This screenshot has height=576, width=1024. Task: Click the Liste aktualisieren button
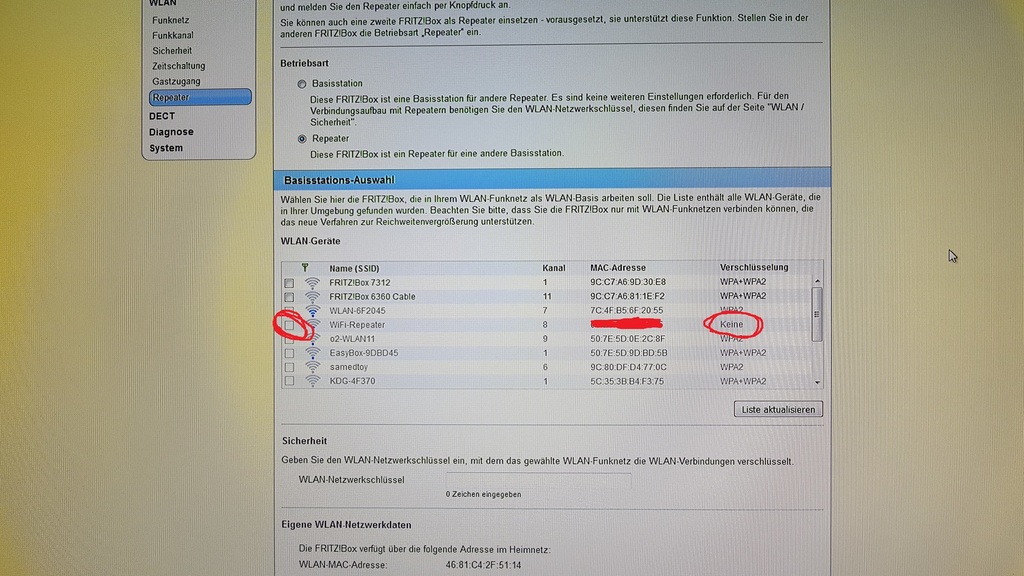[x=778, y=409]
